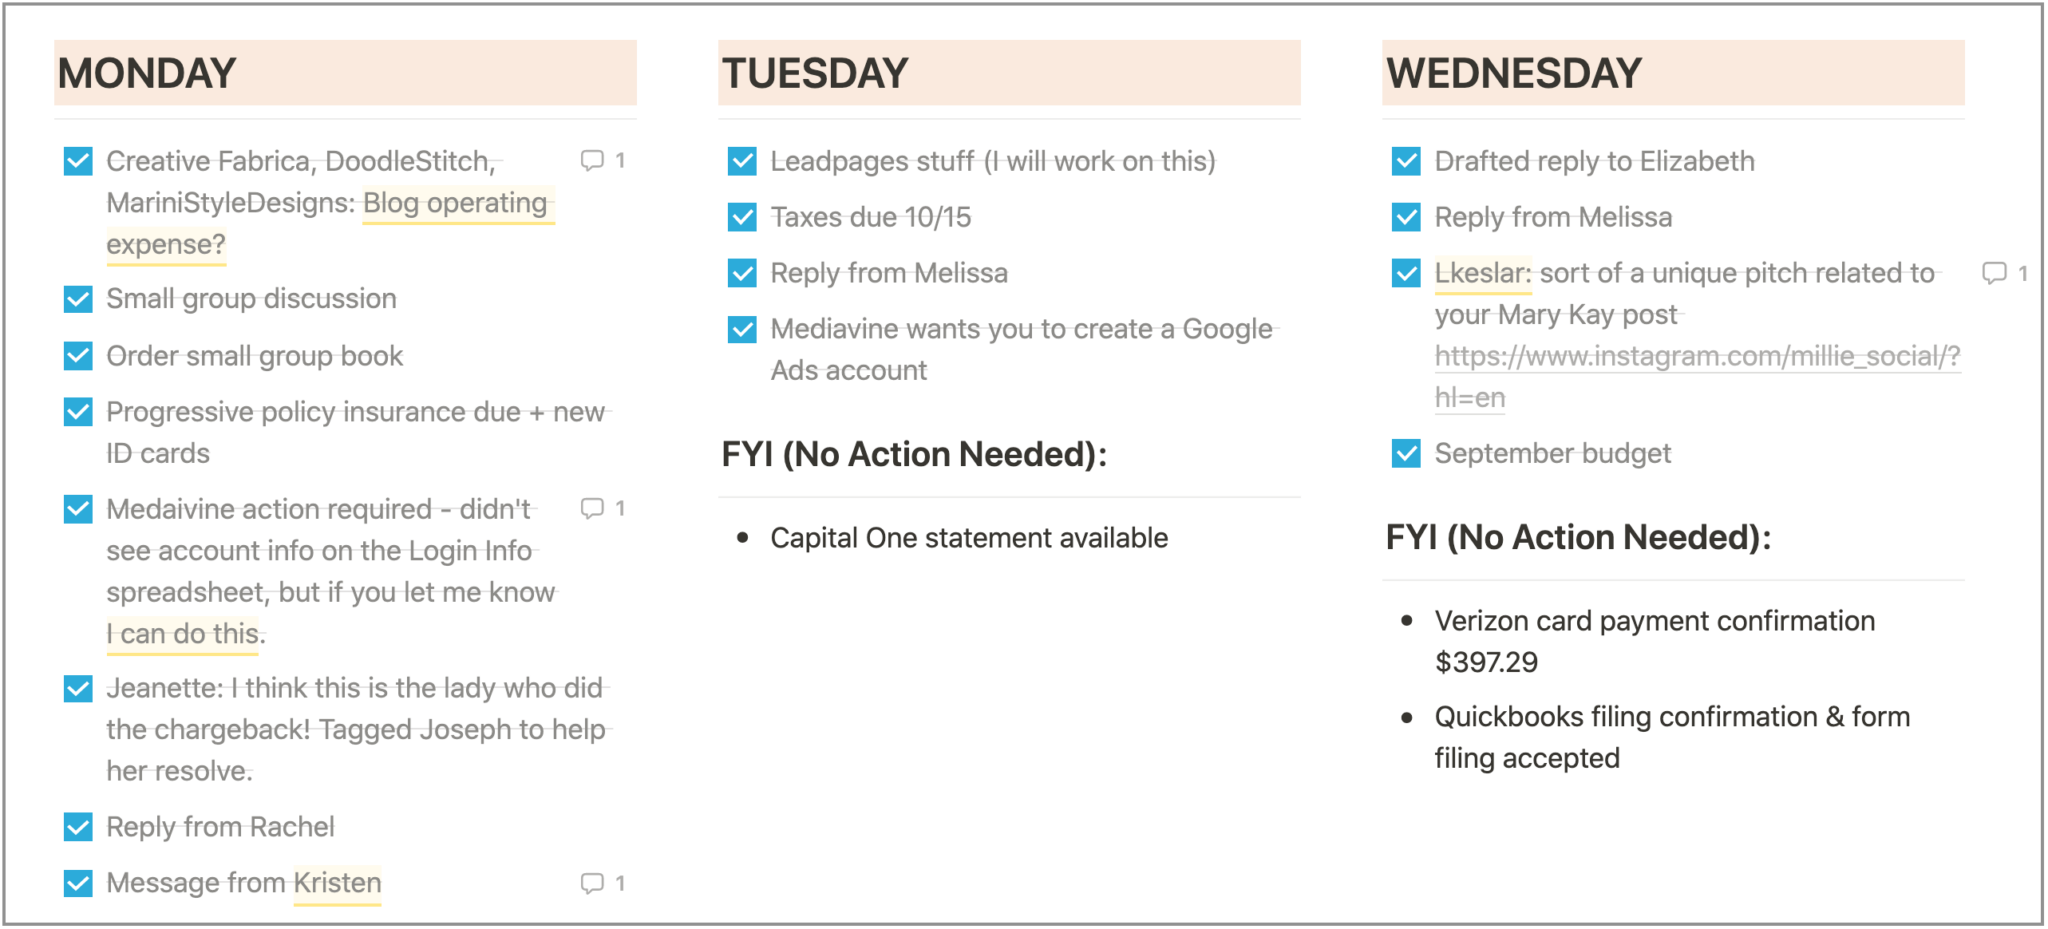
Task: Toggle Drafted reply to Elizabeth checkbox
Action: 1406,161
